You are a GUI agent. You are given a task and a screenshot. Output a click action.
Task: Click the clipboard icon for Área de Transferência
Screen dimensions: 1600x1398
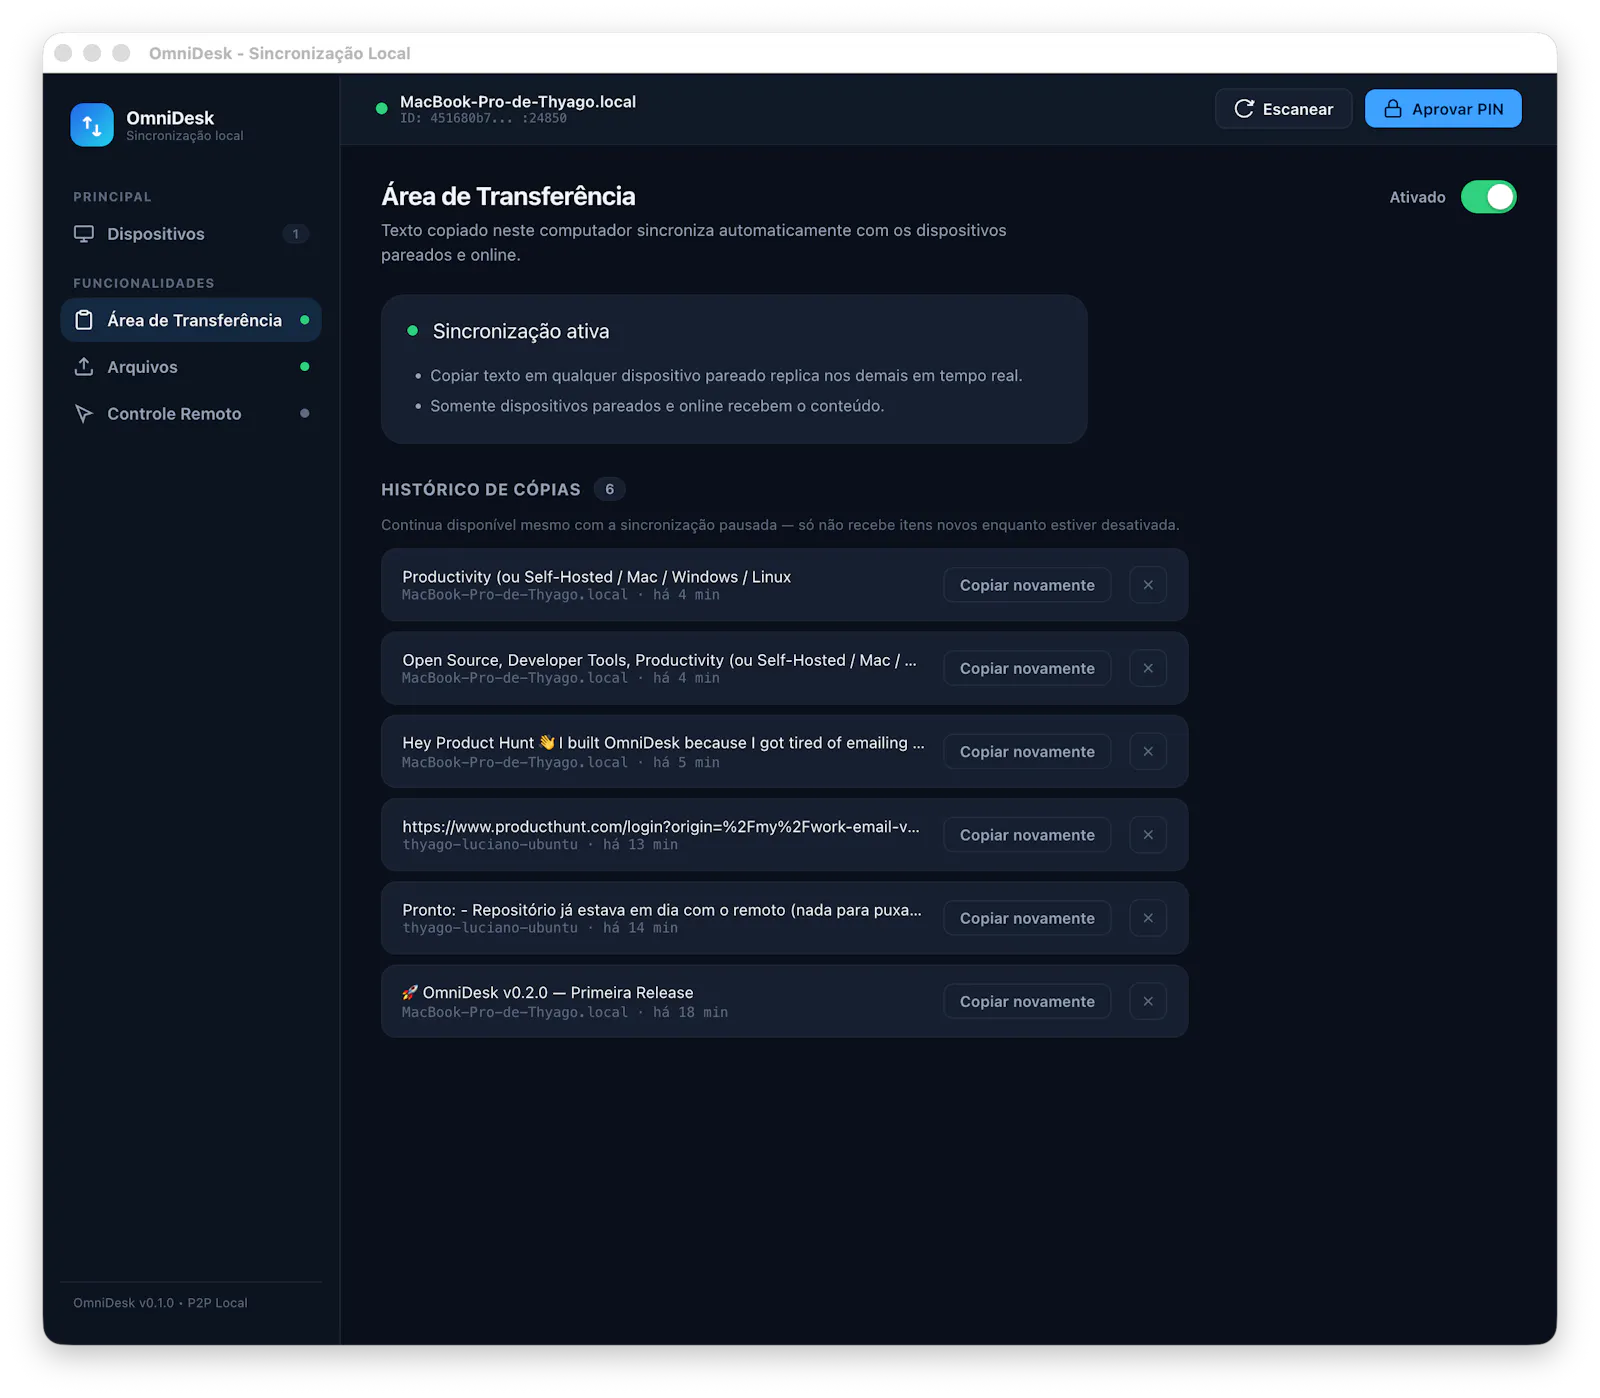click(x=84, y=320)
